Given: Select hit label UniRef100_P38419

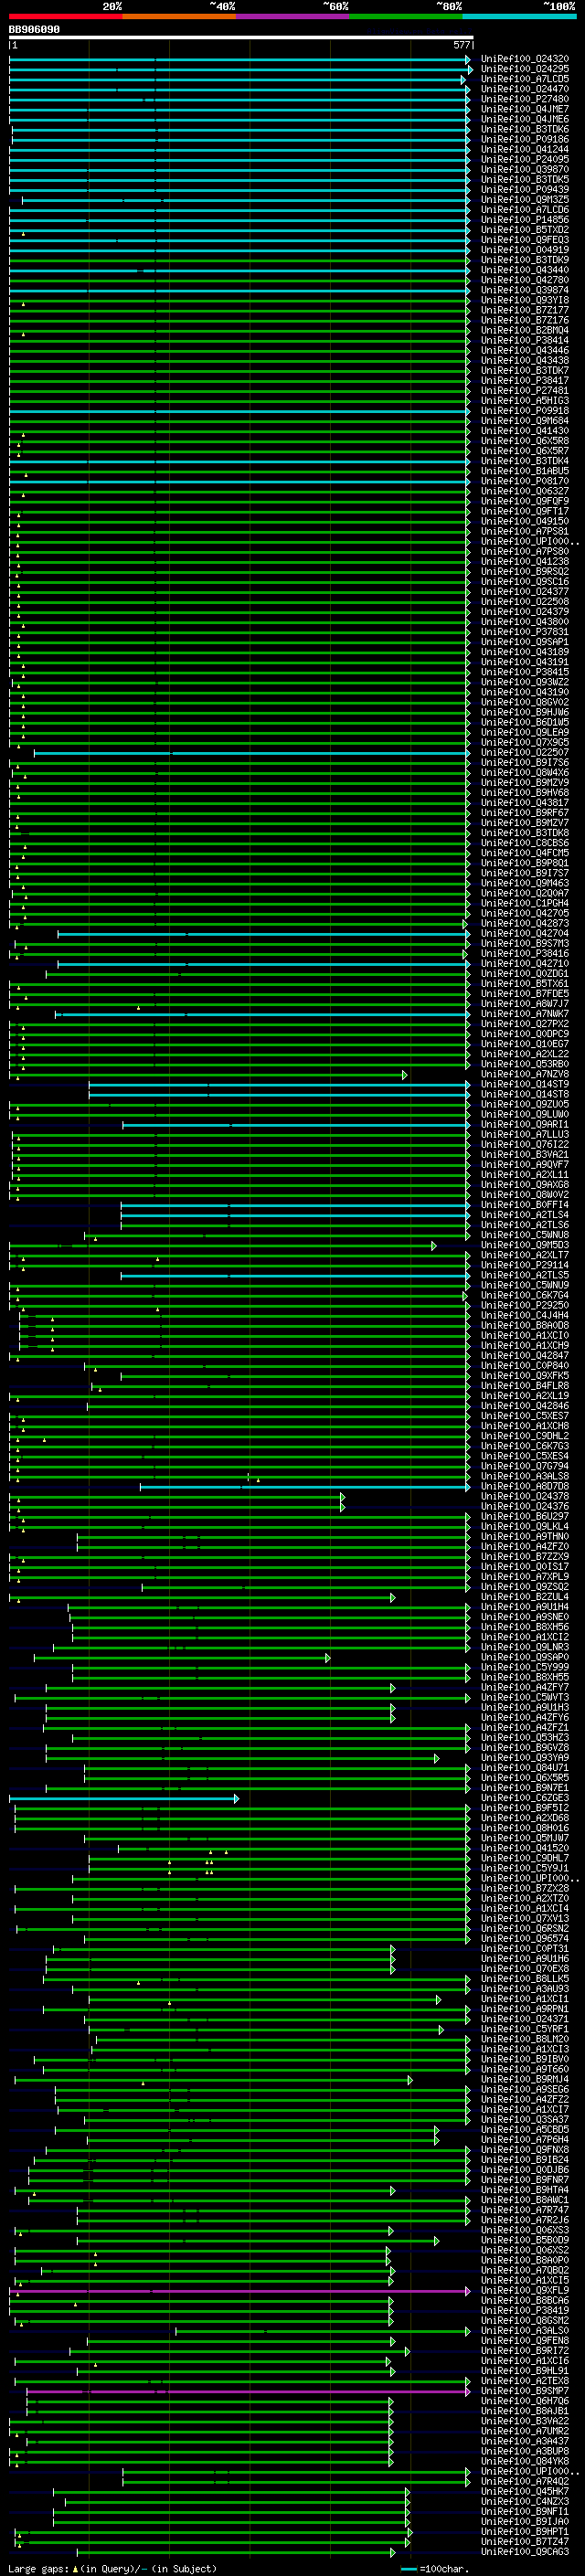Looking at the screenshot, I should [525, 2311].
